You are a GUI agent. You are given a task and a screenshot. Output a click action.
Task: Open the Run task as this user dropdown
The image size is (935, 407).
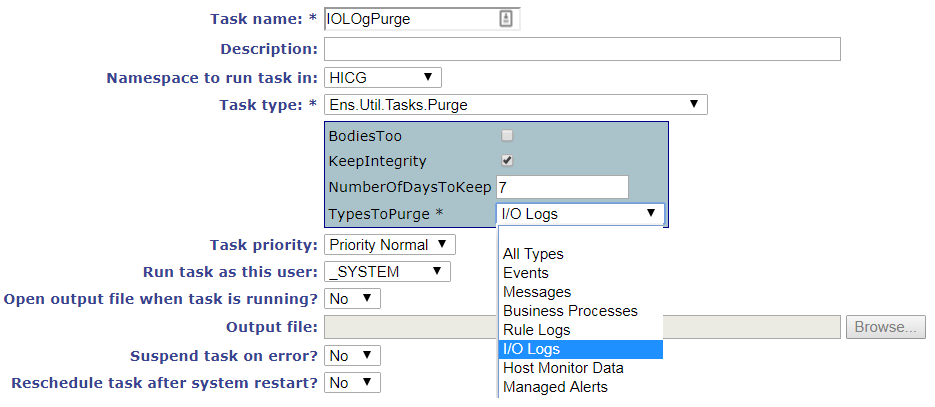[x=387, y=271]
